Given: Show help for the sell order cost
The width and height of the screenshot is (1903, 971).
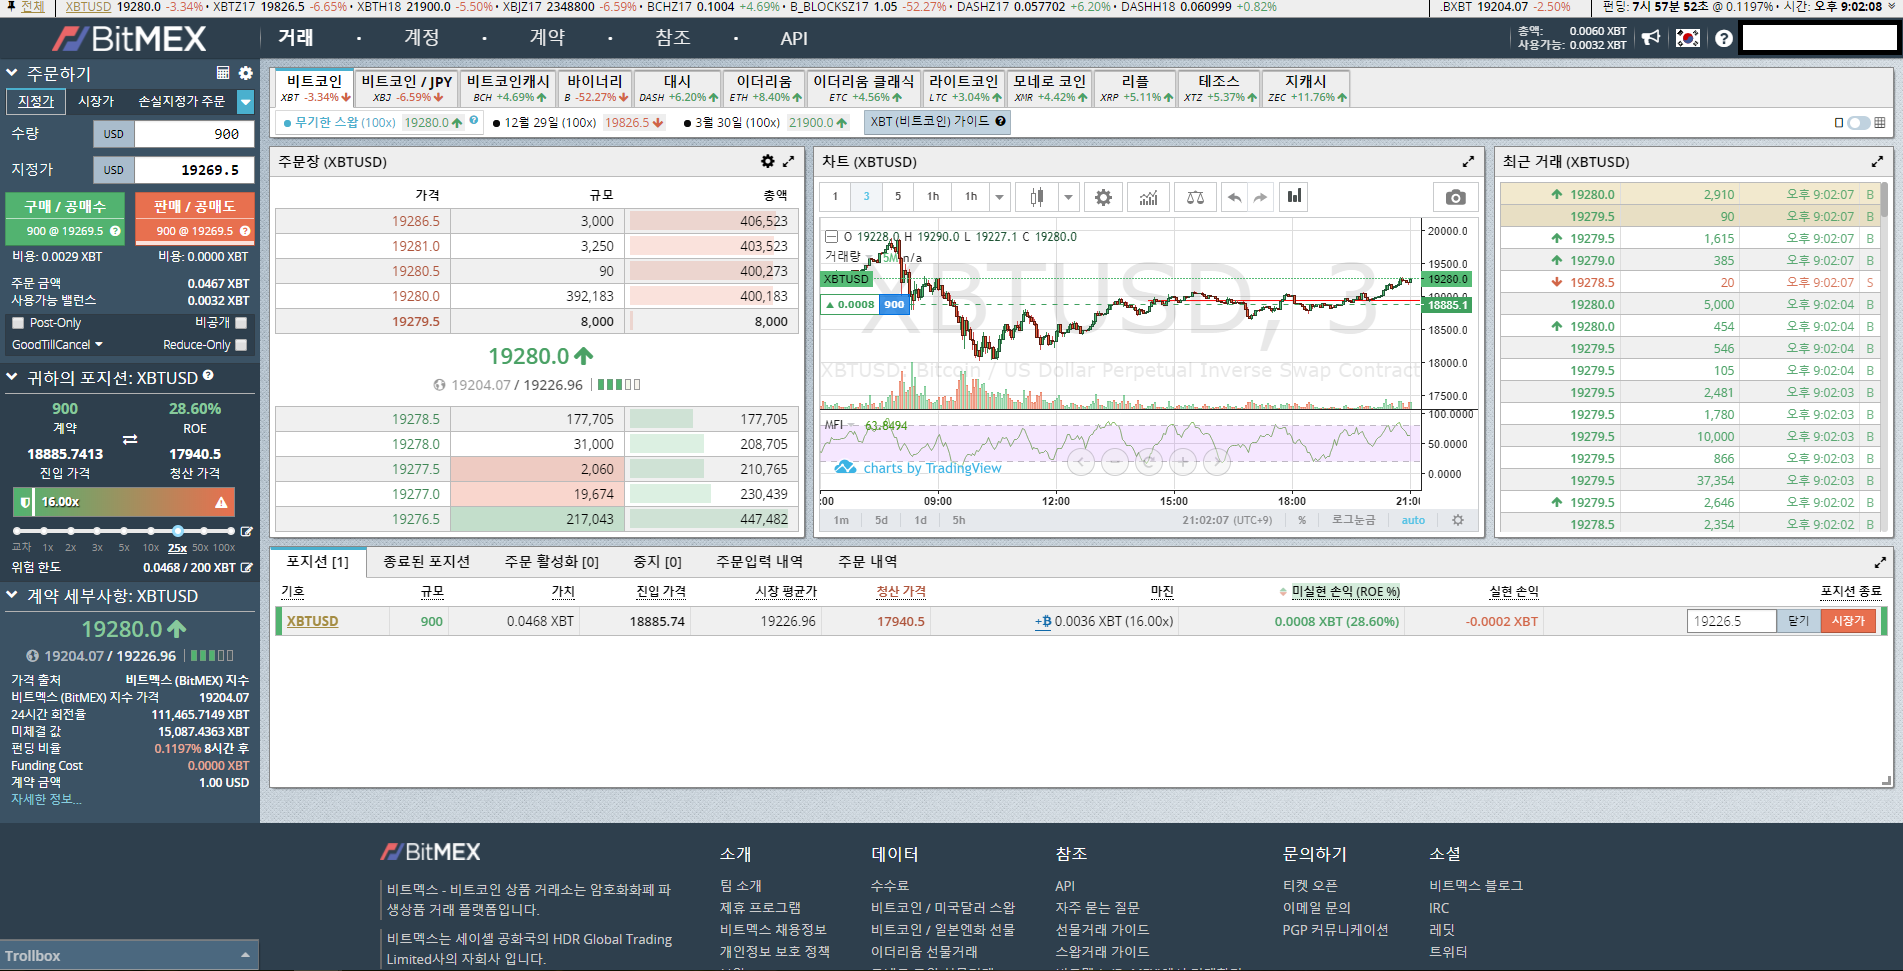Looking at the screenshot, I should 245,231.
